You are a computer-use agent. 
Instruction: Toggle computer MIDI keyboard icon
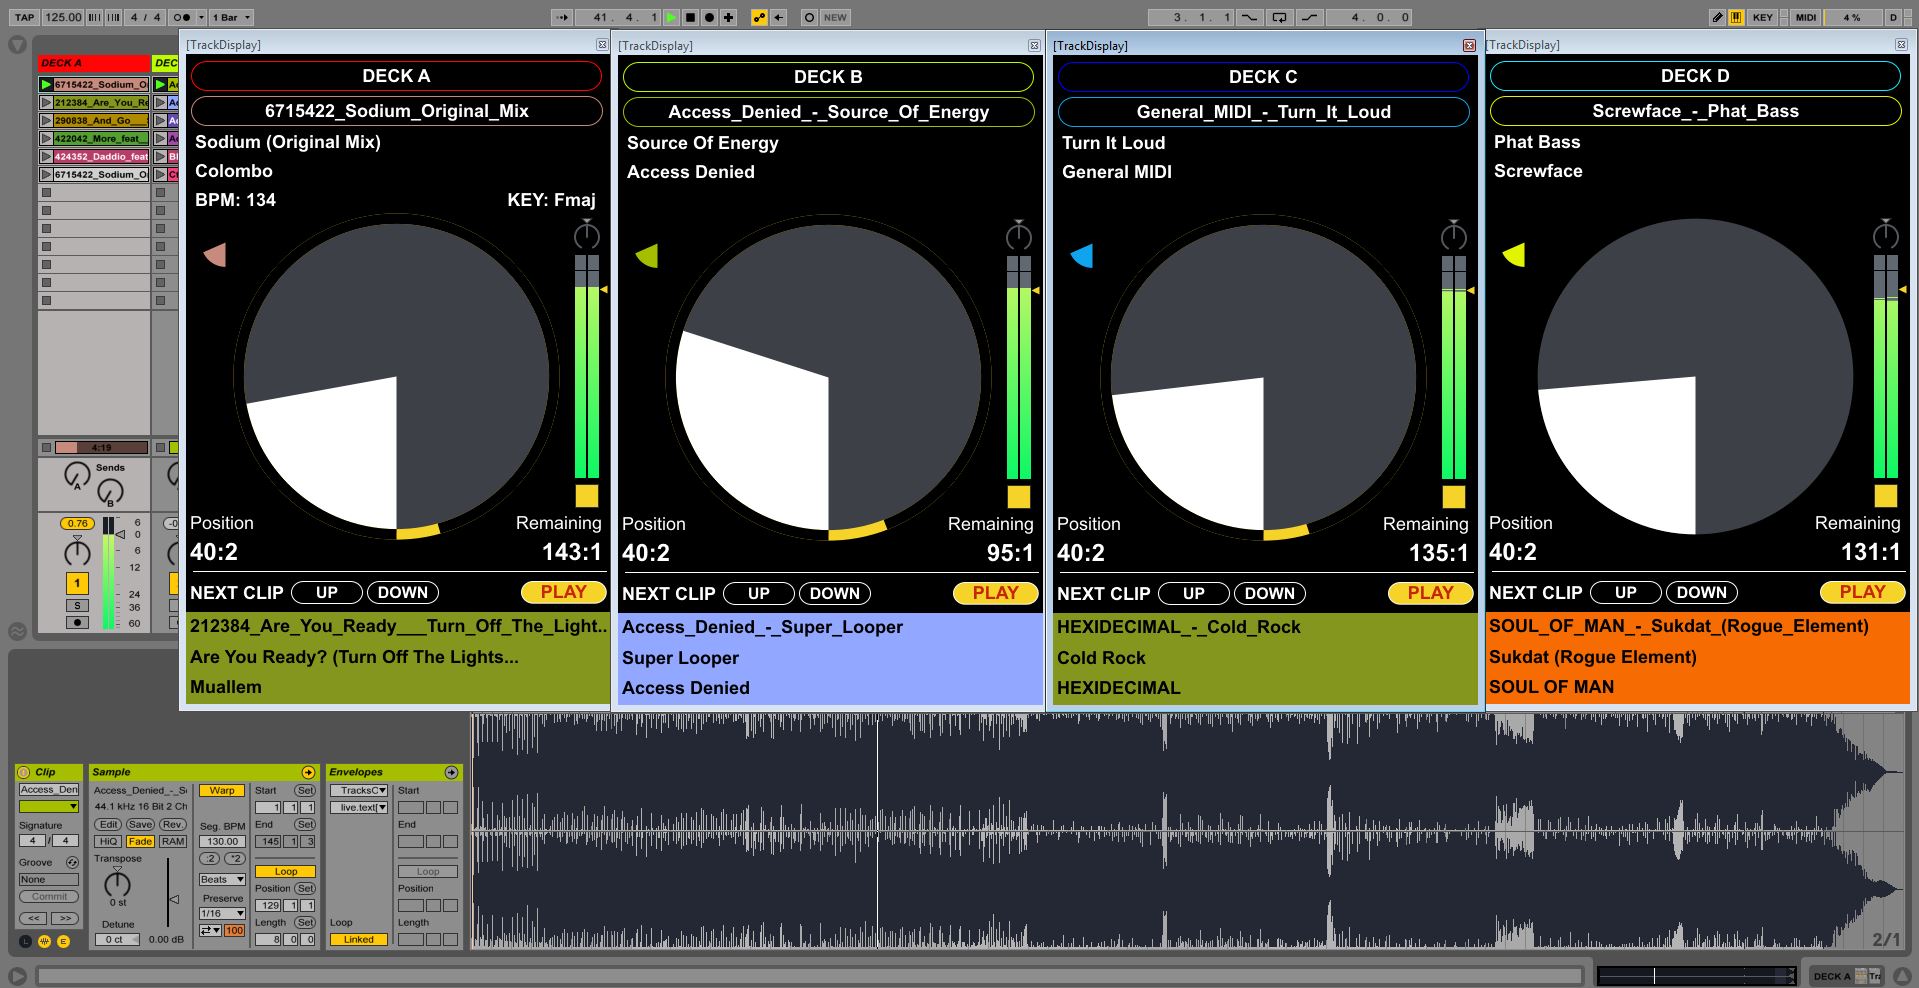pos(1736,17)
